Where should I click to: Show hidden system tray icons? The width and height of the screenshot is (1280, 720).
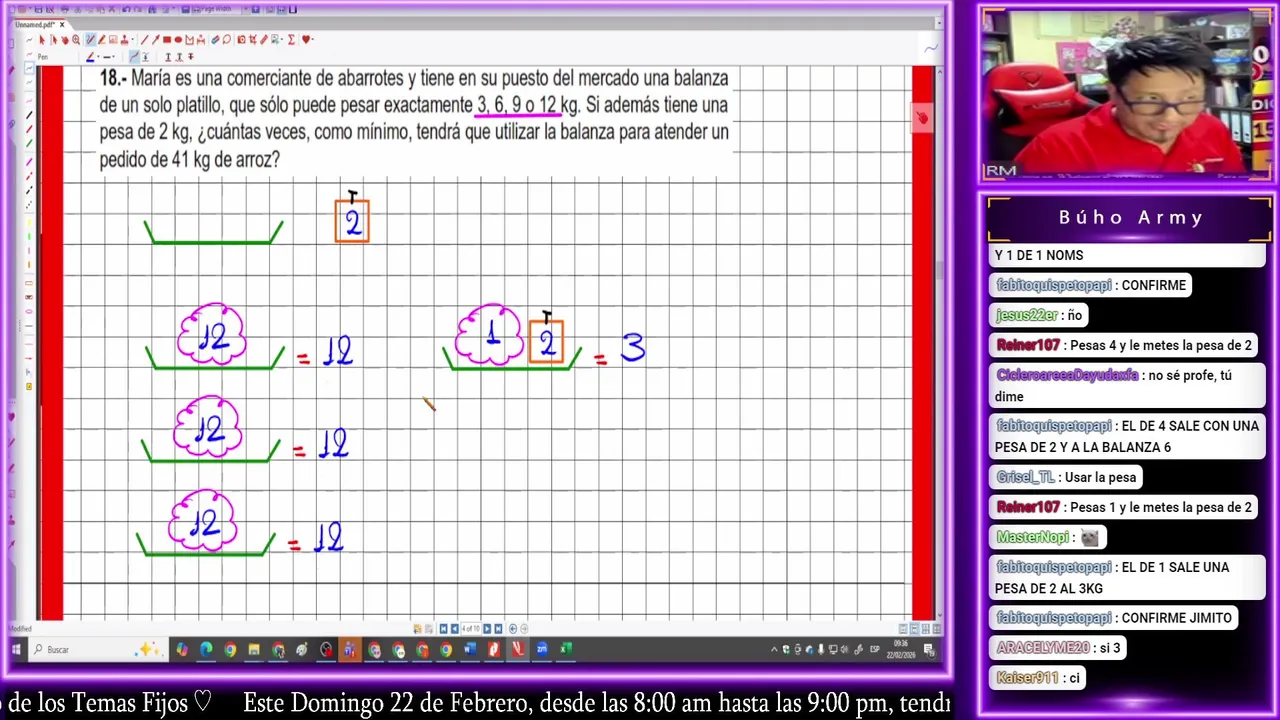coord(774,650)
